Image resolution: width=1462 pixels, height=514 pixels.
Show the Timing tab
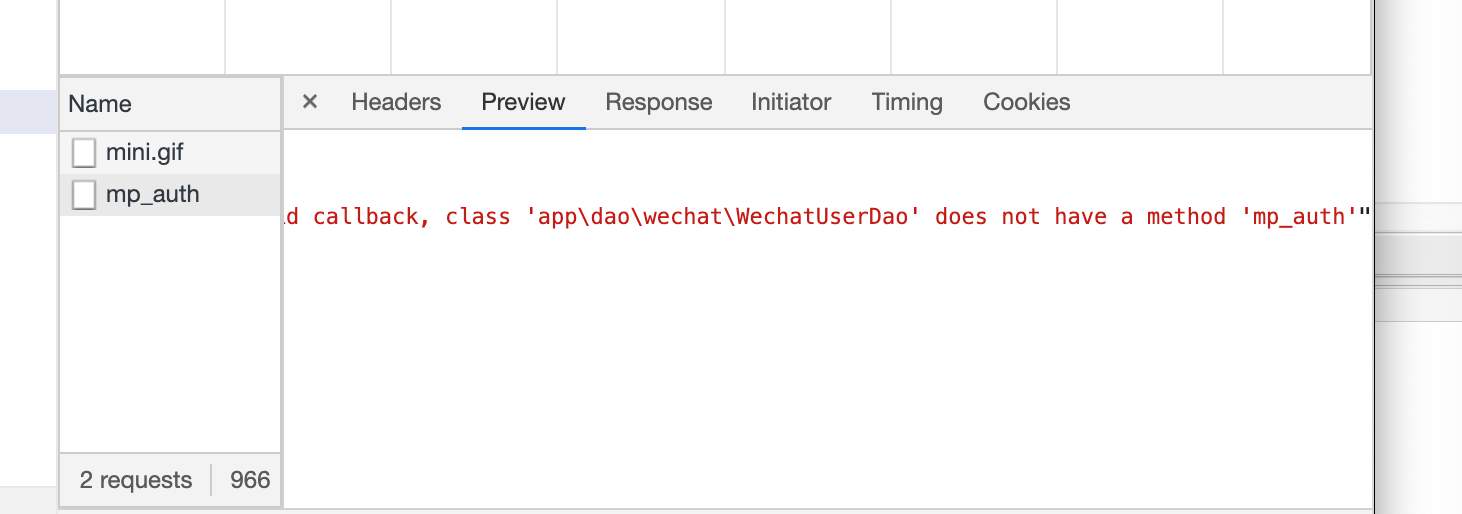[x=907, y=102]
